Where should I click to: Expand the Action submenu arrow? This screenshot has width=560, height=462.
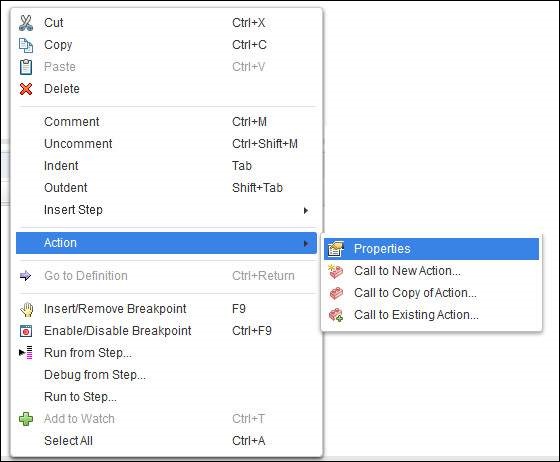point(306,243)
